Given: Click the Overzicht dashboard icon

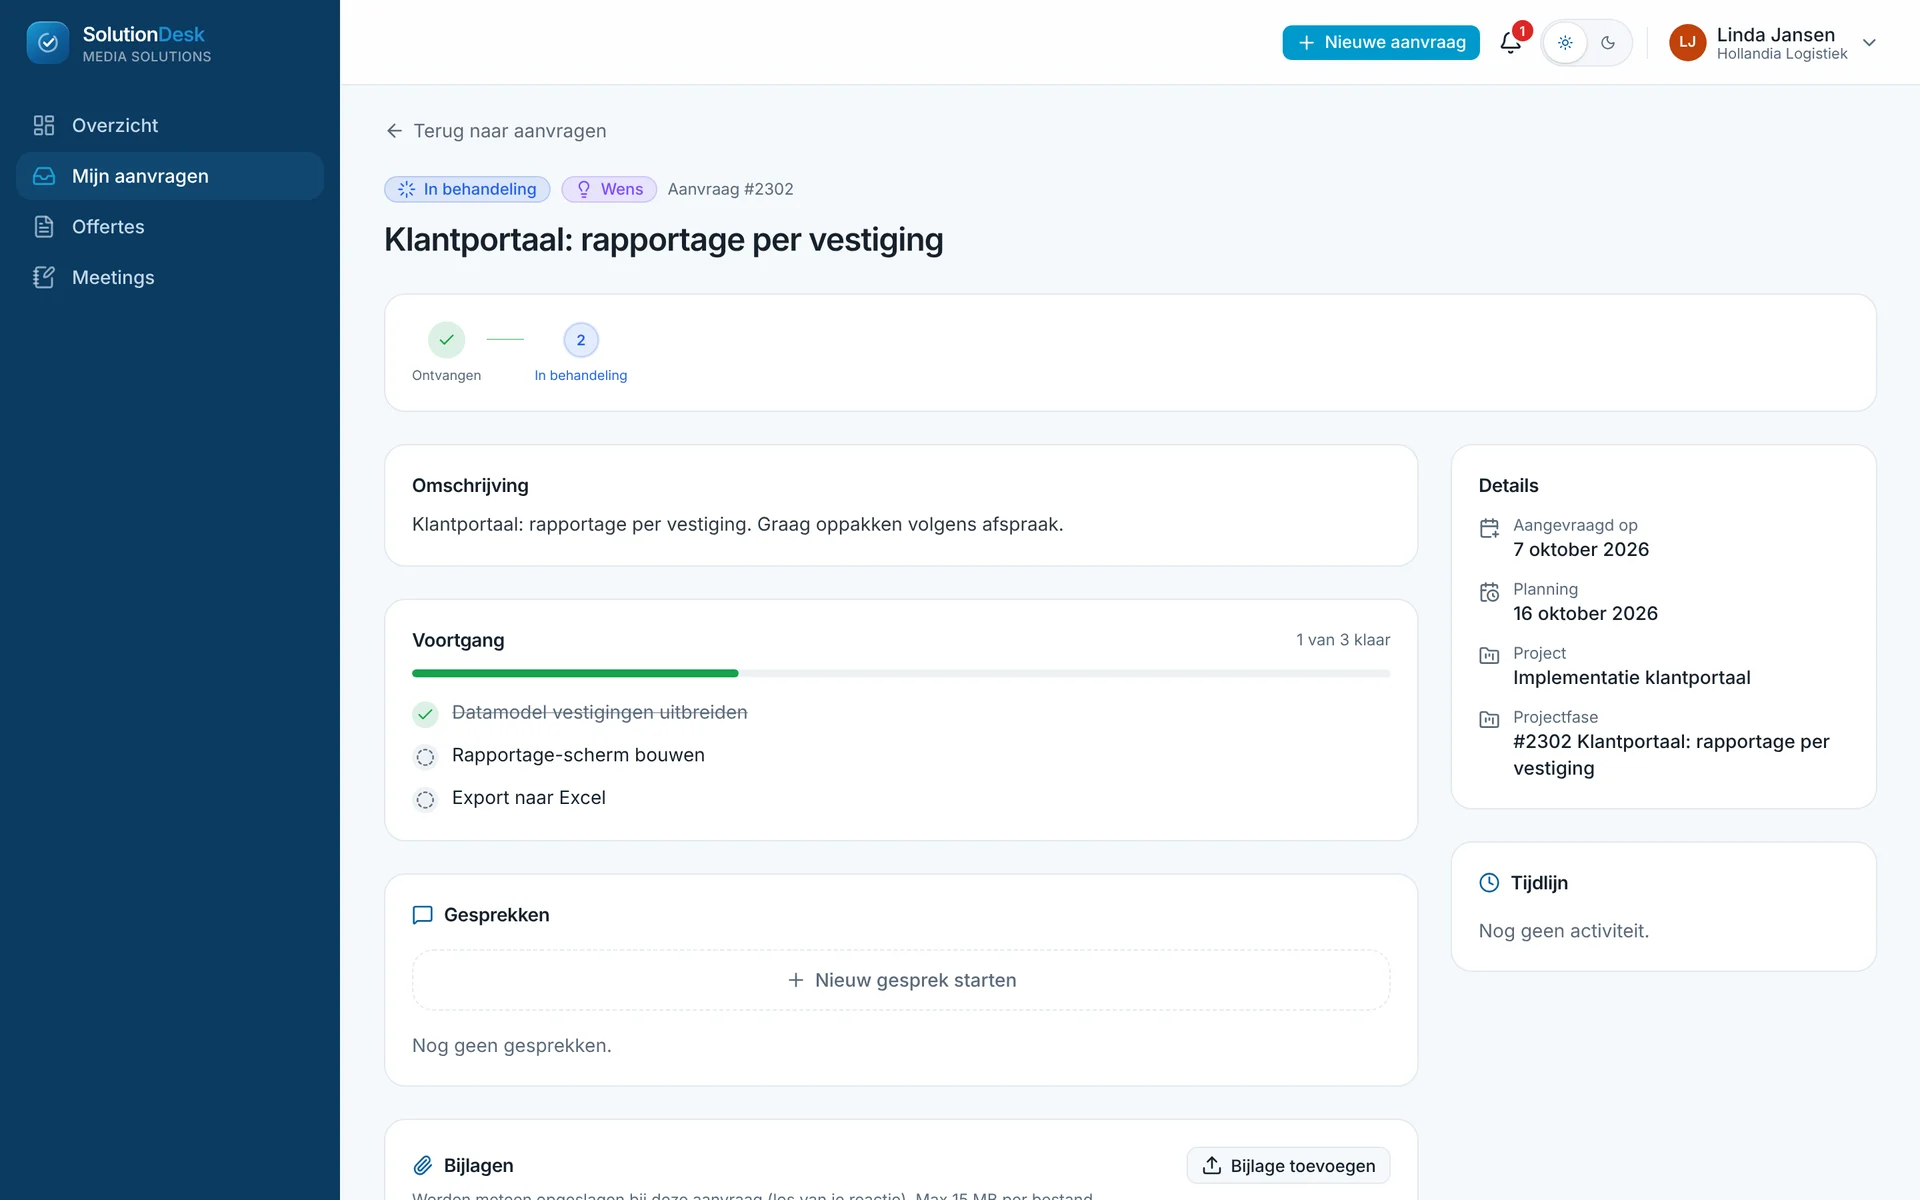Looking at the screenshot, I should click(44, 125).
